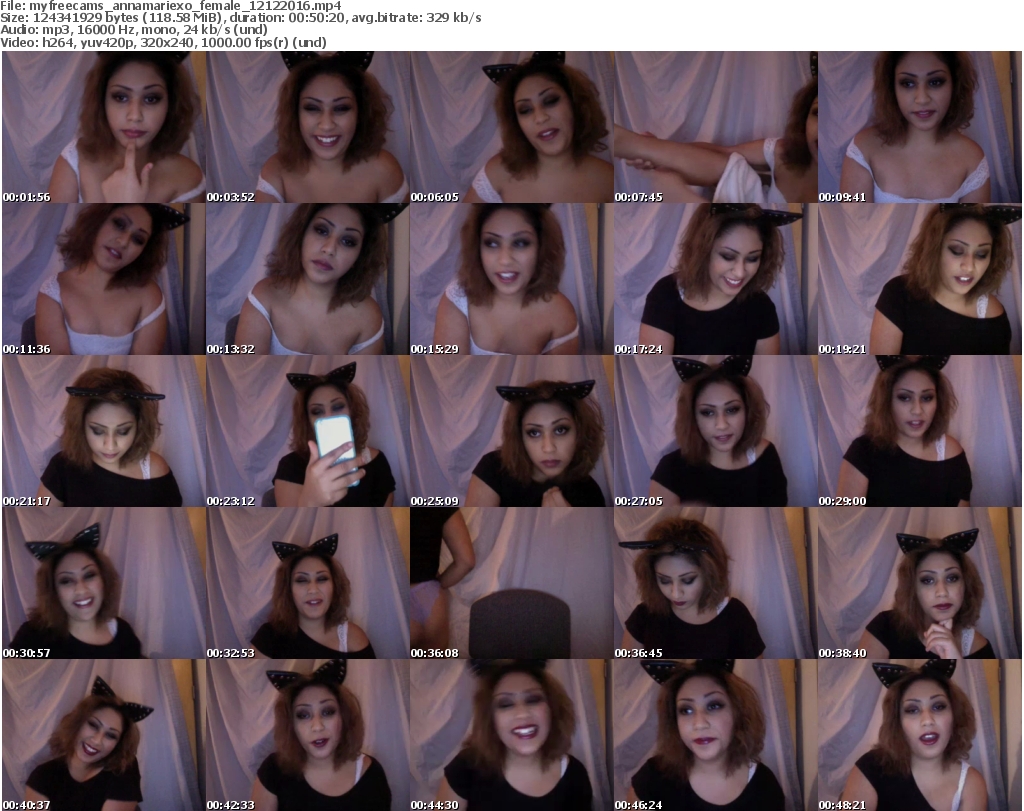1024x811 pixels.
Task: Click the 'File:' name line in header
Action: [170, 5]
